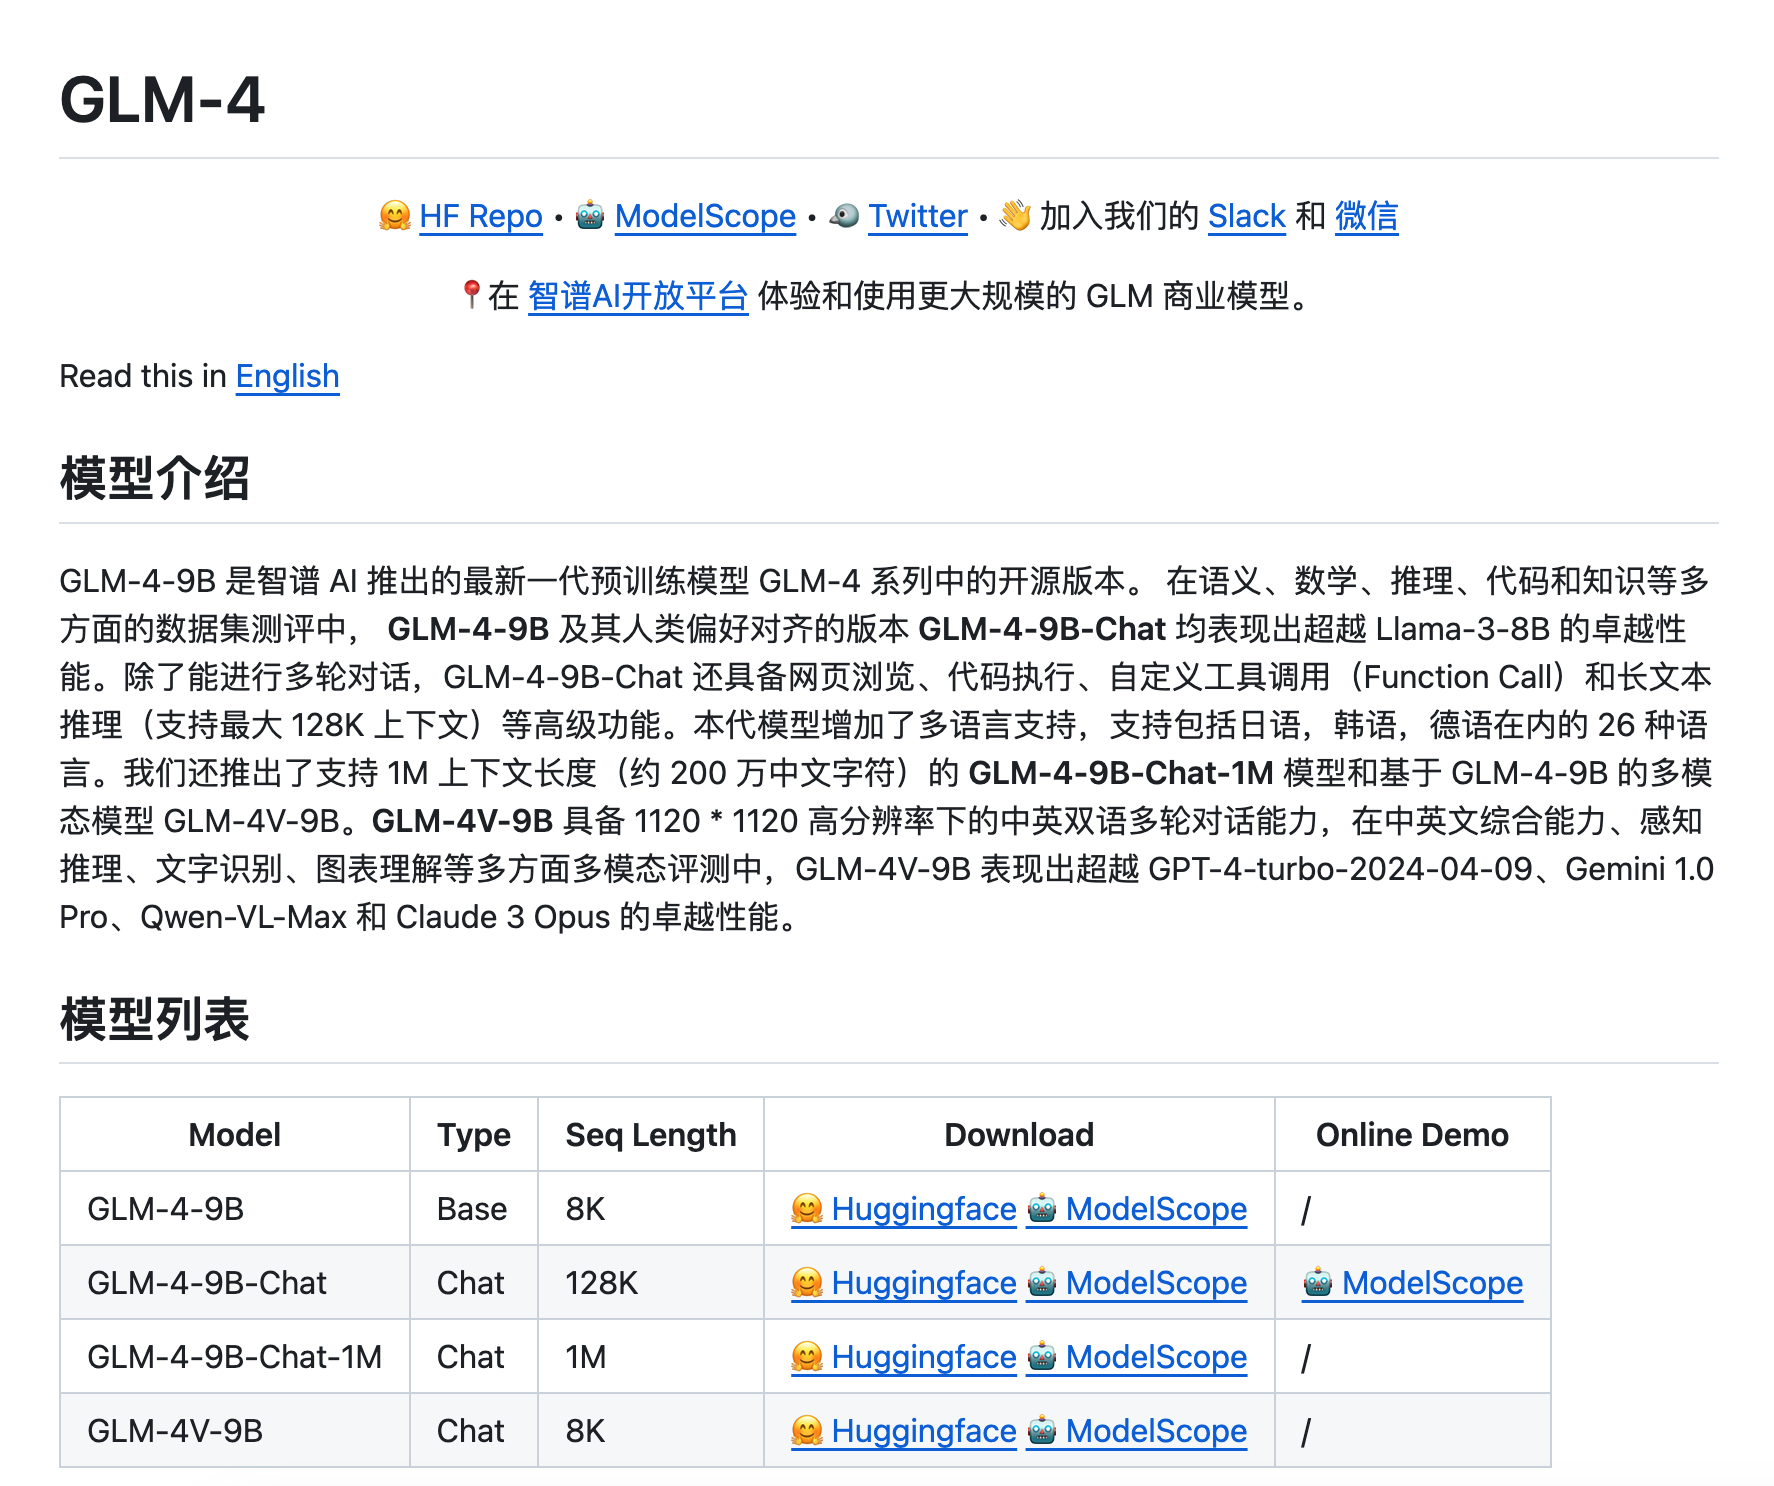1774x1486 pixels.
Task: Open ModelScope download for GLM-4-9B base
Action: point(1138,1209)
